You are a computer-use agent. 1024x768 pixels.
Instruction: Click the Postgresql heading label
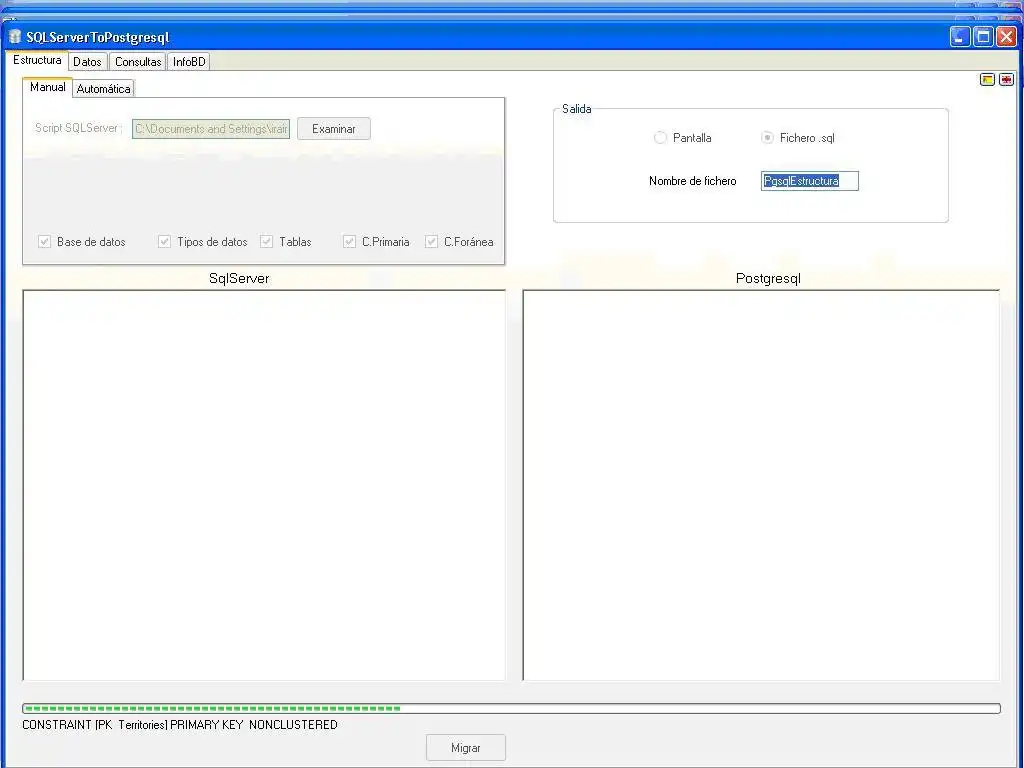tap(768, 278)
